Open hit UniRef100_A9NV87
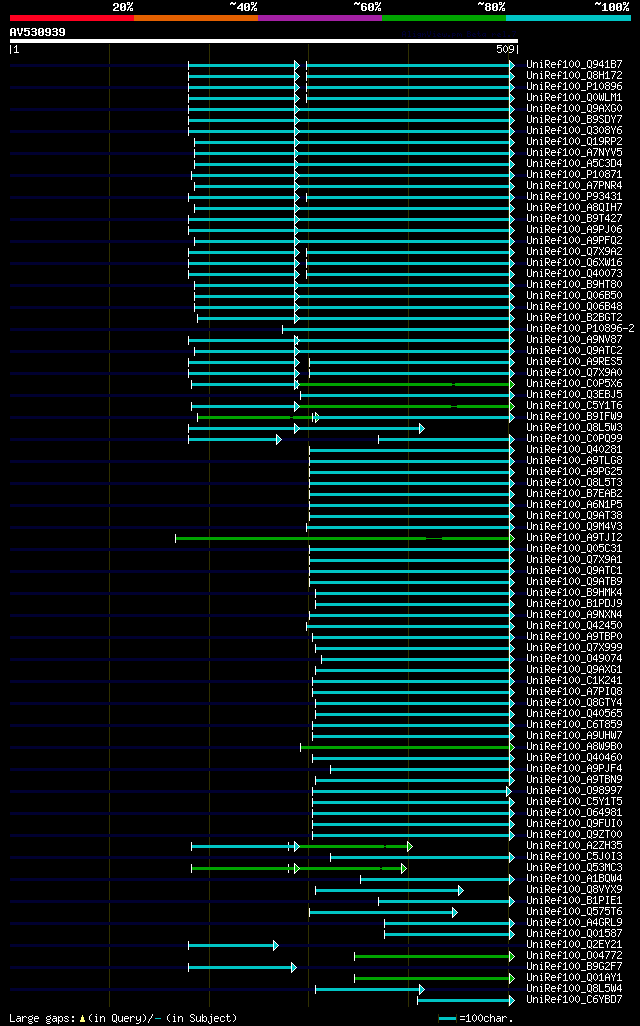 575,340
